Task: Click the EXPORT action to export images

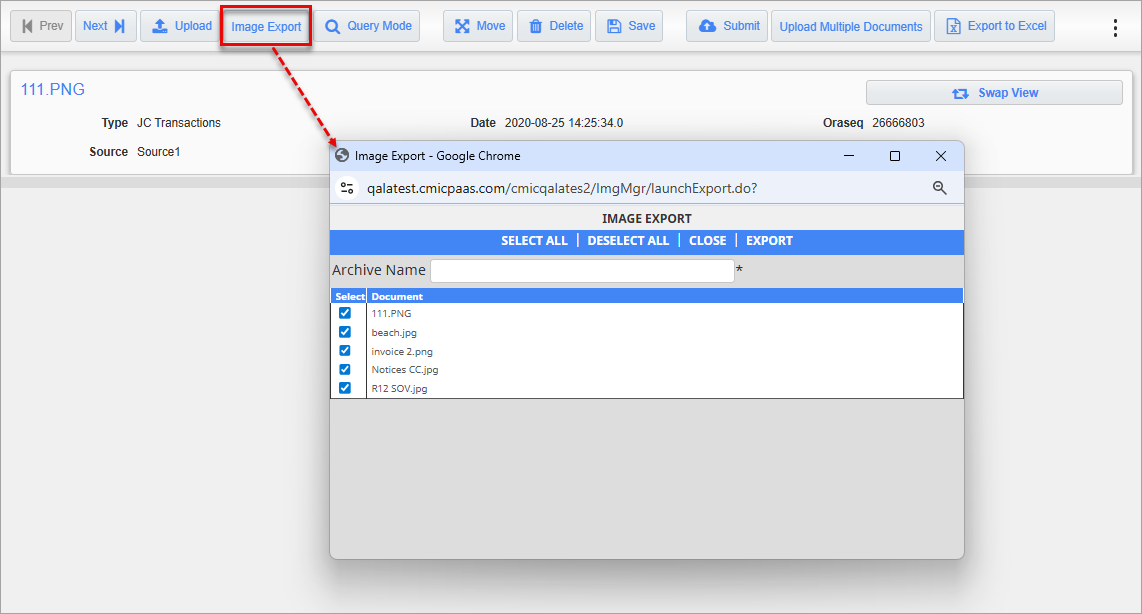Action: (x=769, y=240)
